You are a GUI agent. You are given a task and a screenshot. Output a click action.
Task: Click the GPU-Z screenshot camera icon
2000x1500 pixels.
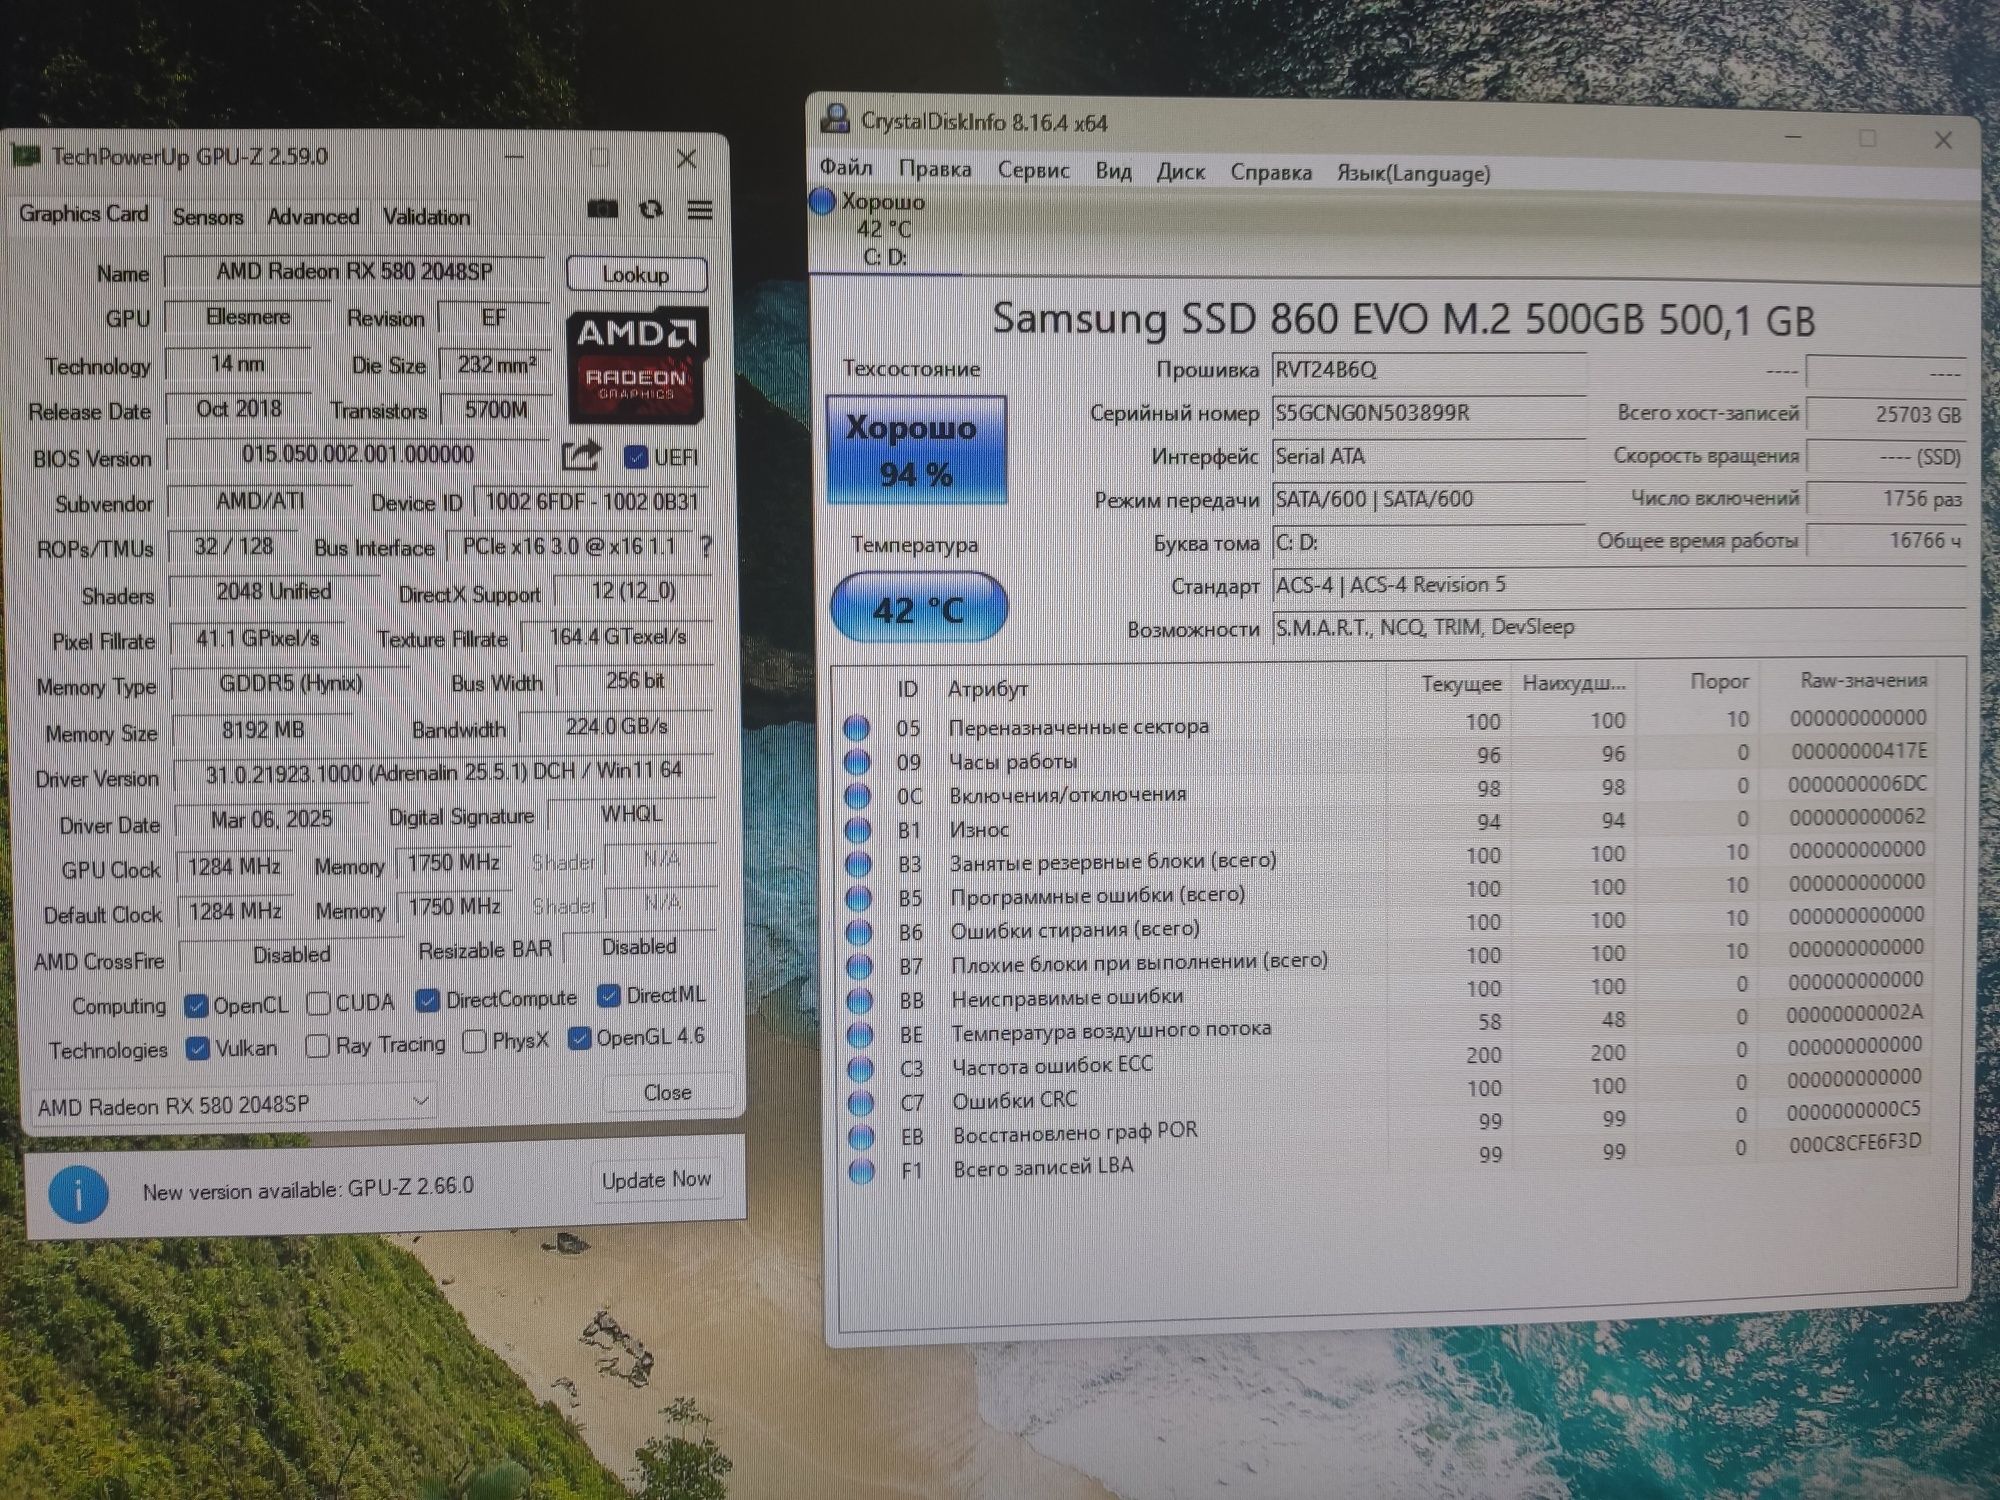pos(602,209)
